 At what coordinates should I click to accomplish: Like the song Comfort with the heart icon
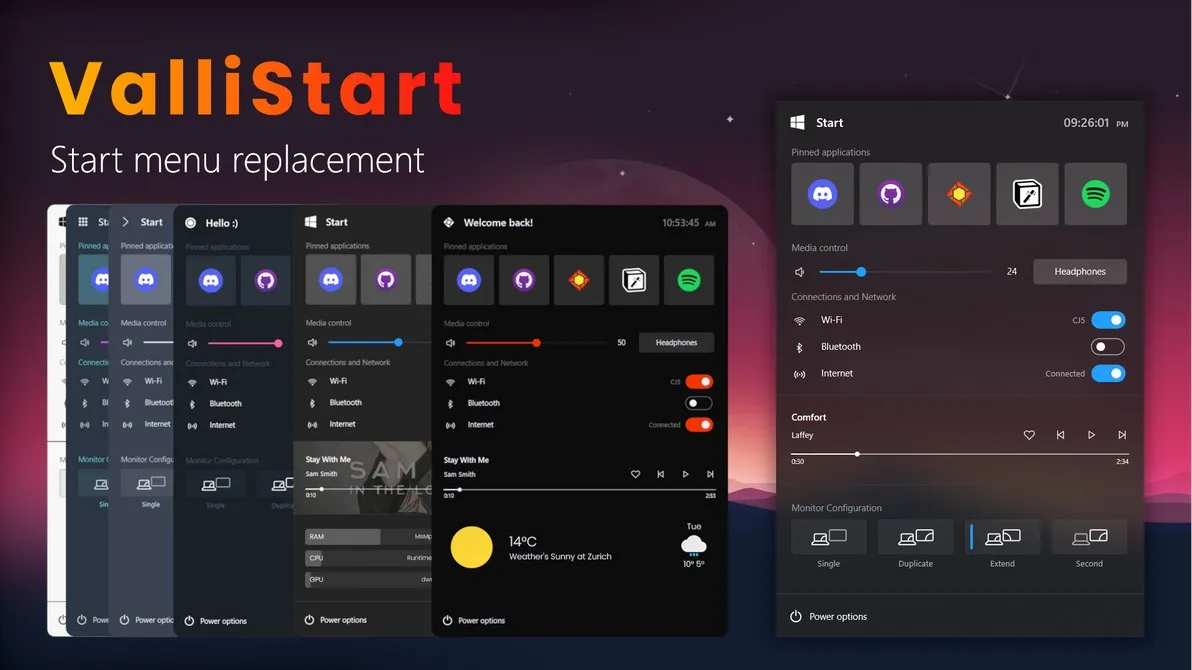tap(1029, 435)
